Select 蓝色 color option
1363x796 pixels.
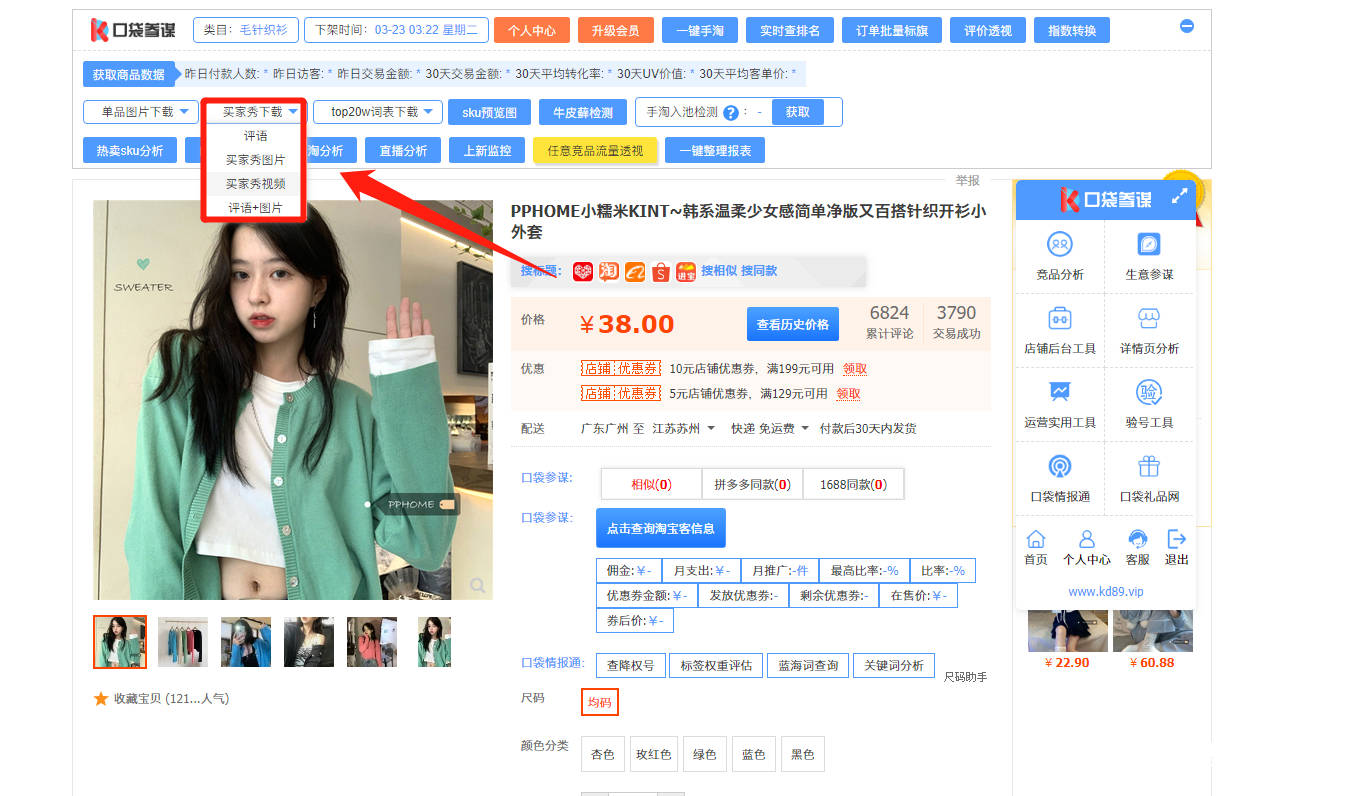753,754
